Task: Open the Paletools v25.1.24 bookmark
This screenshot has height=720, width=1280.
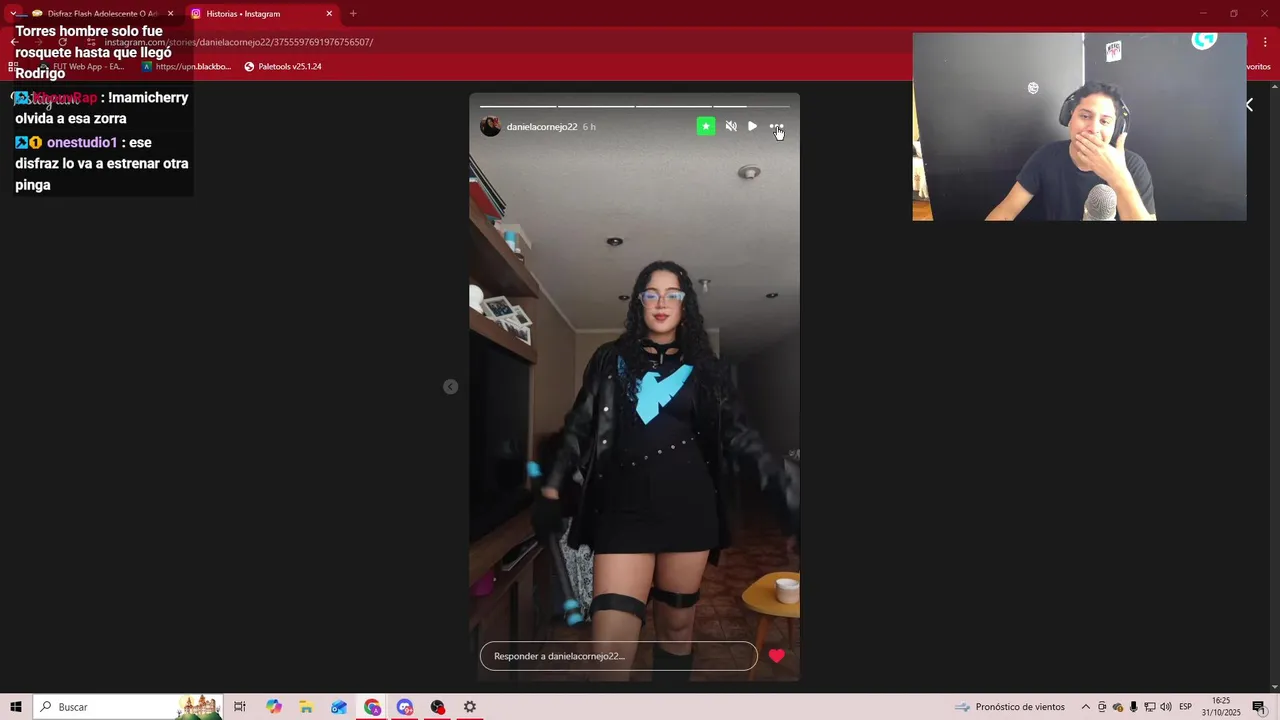Action: [283, 66]
